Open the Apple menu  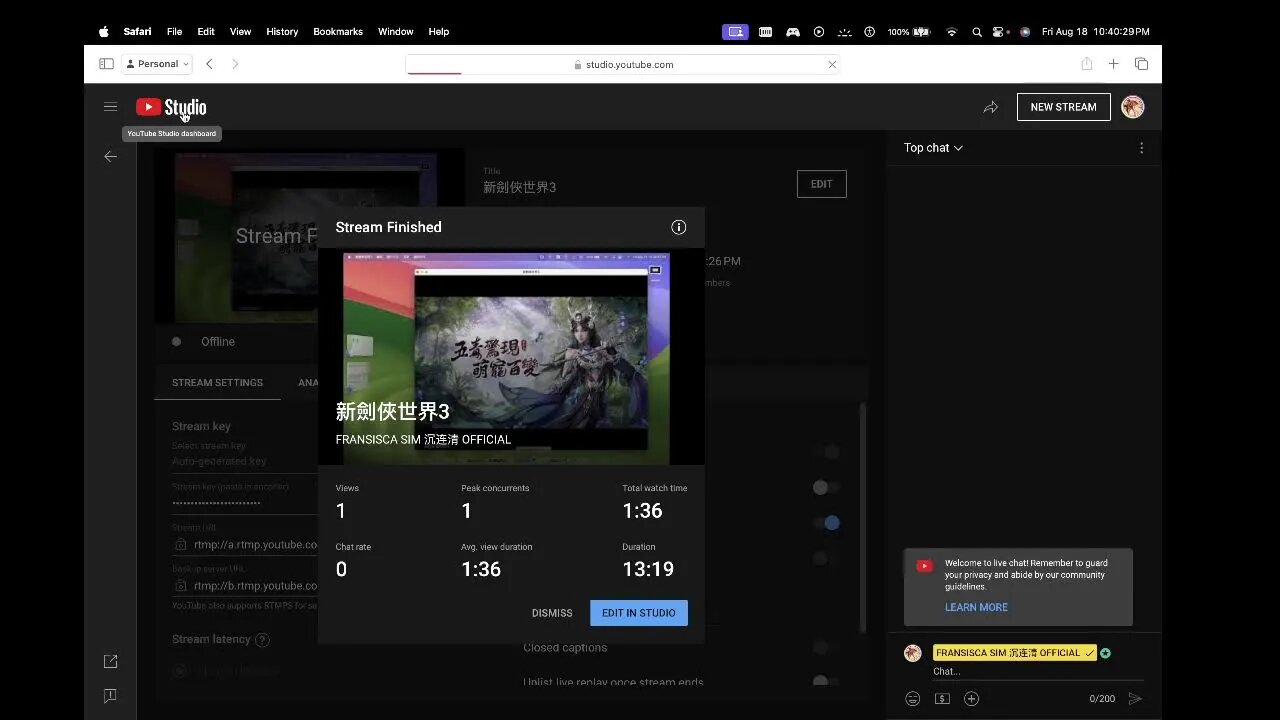point(103,31)
